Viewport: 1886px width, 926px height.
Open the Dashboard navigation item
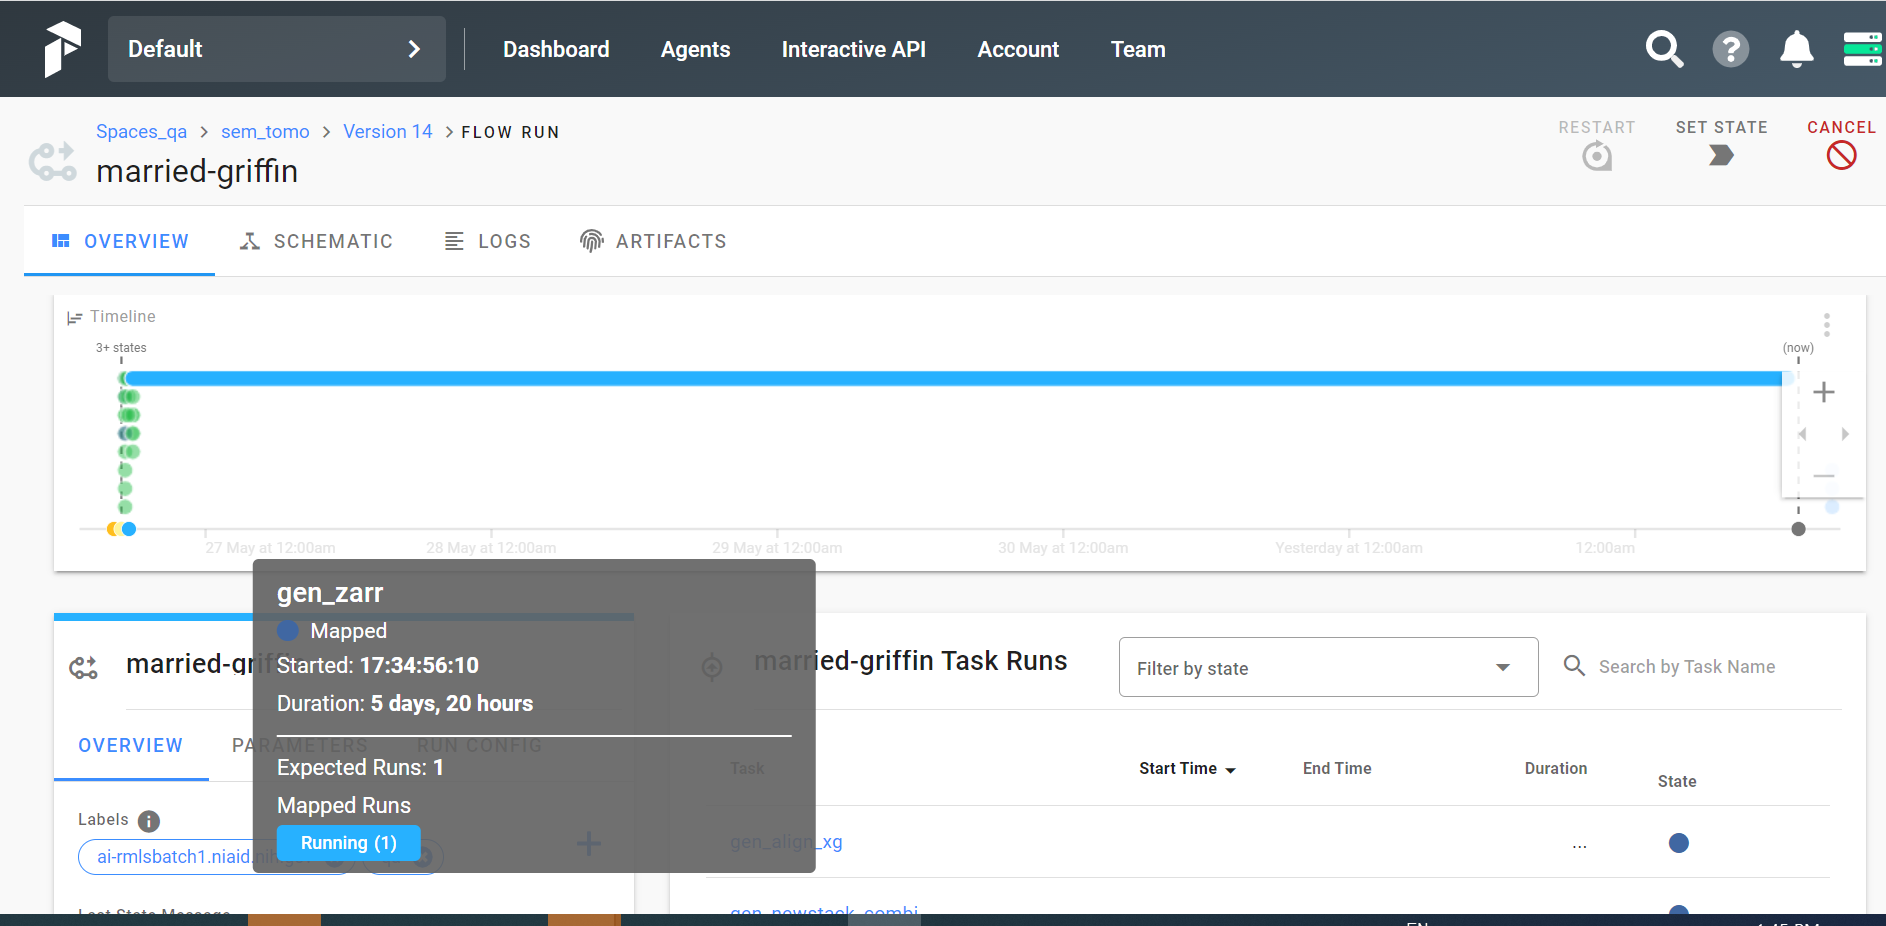[556, 48]
